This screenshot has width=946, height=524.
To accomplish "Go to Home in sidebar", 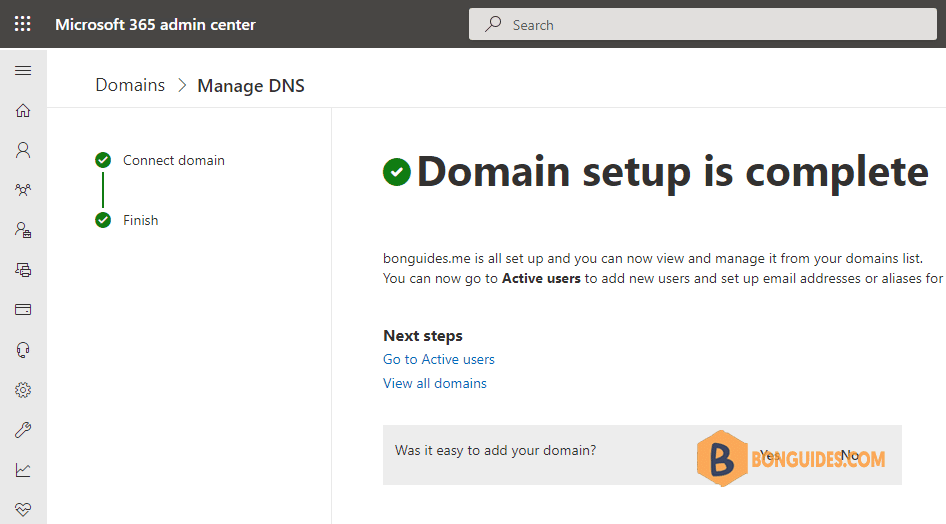I will pyautogui.click(x=23, y=110).
